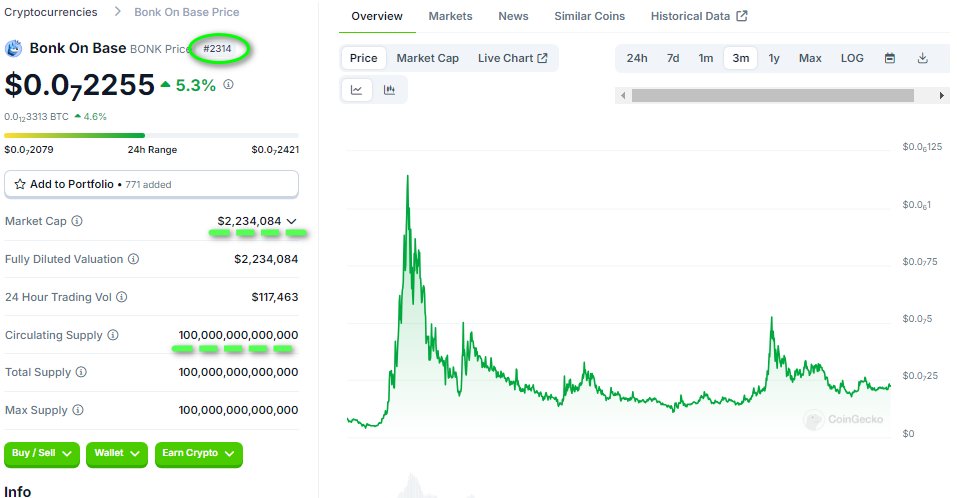This screenshot has width=957, height=498.
Task: Set chart range to 24h
Action: point(637,58)
